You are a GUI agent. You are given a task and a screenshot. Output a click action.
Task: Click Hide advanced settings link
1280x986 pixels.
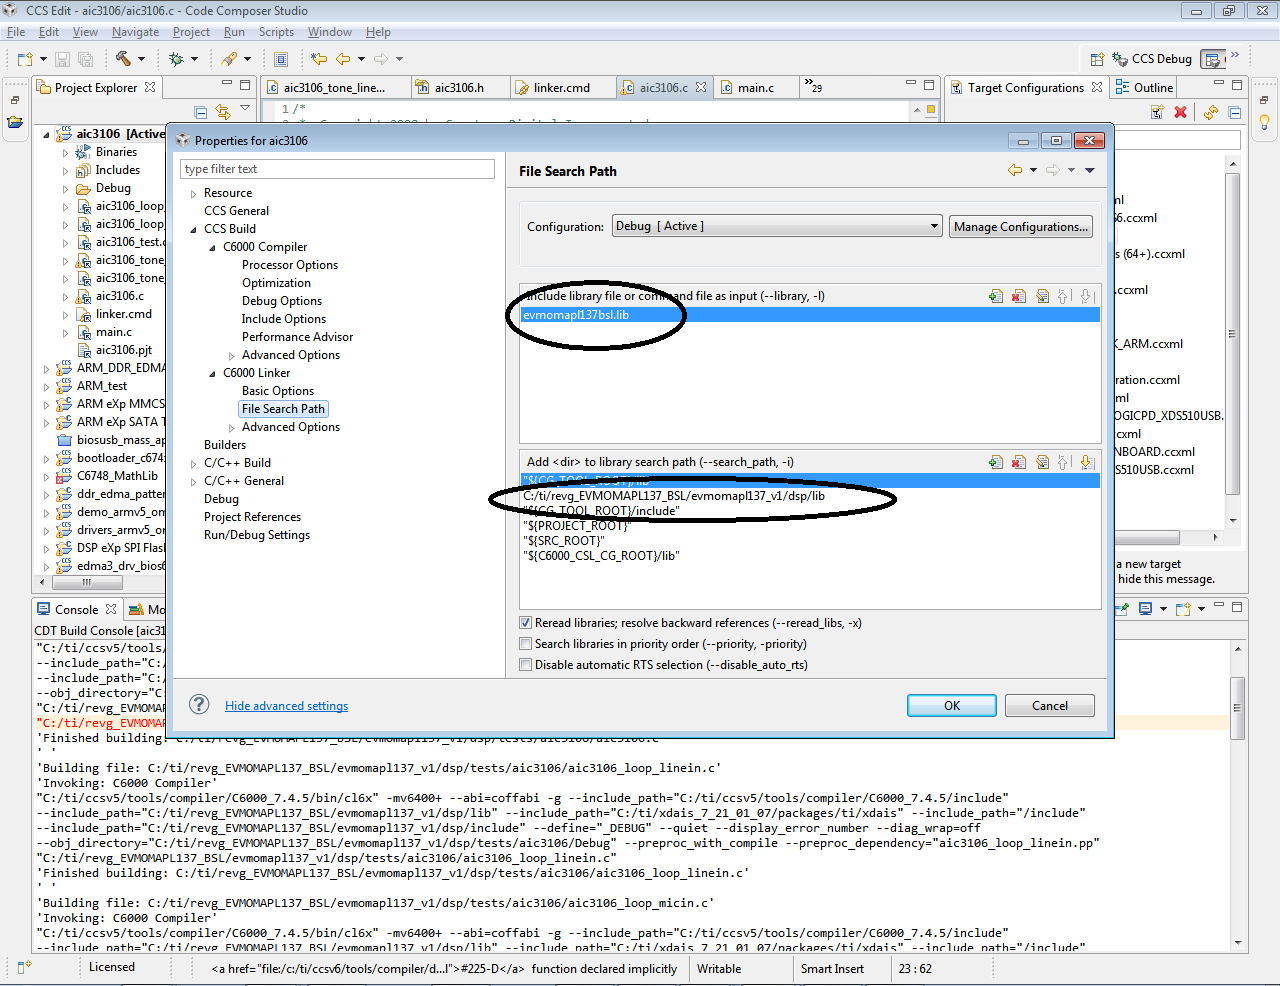pos(286,706)
